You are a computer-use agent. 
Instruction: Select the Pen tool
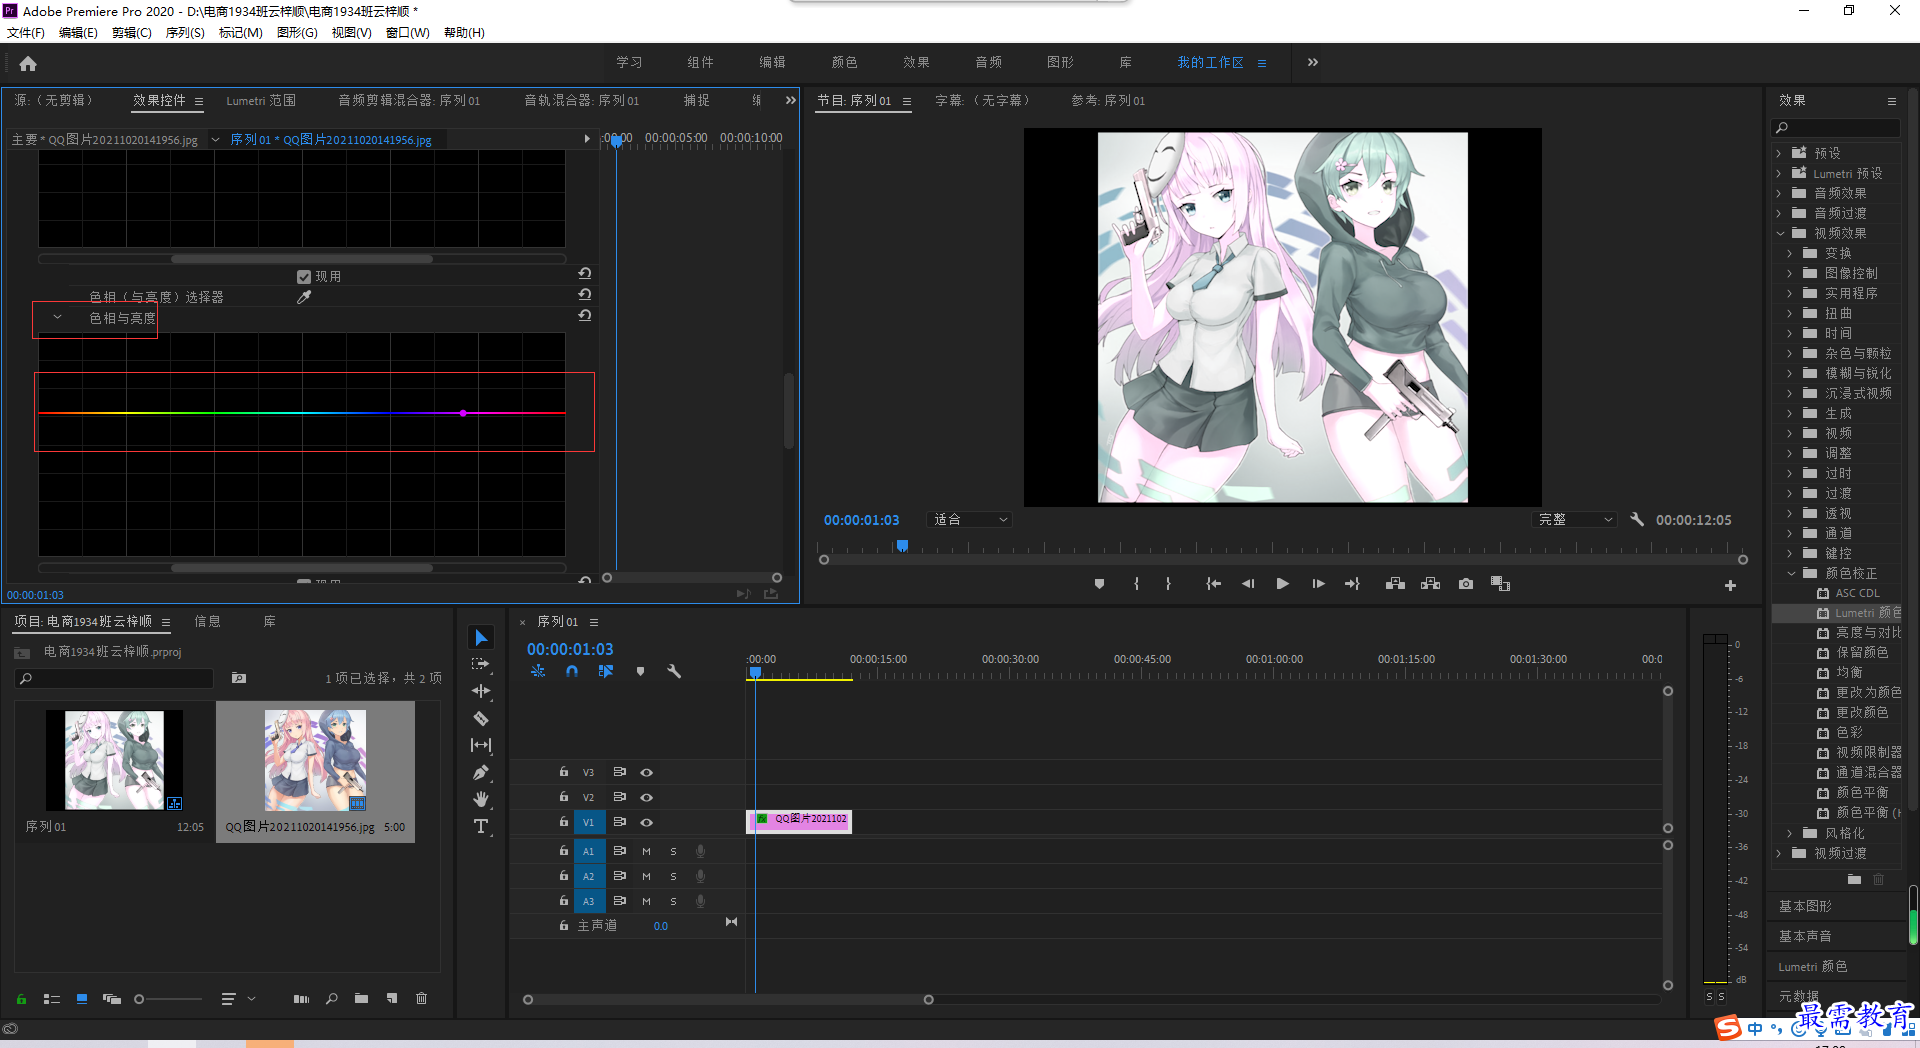click(x=481, y=772)
